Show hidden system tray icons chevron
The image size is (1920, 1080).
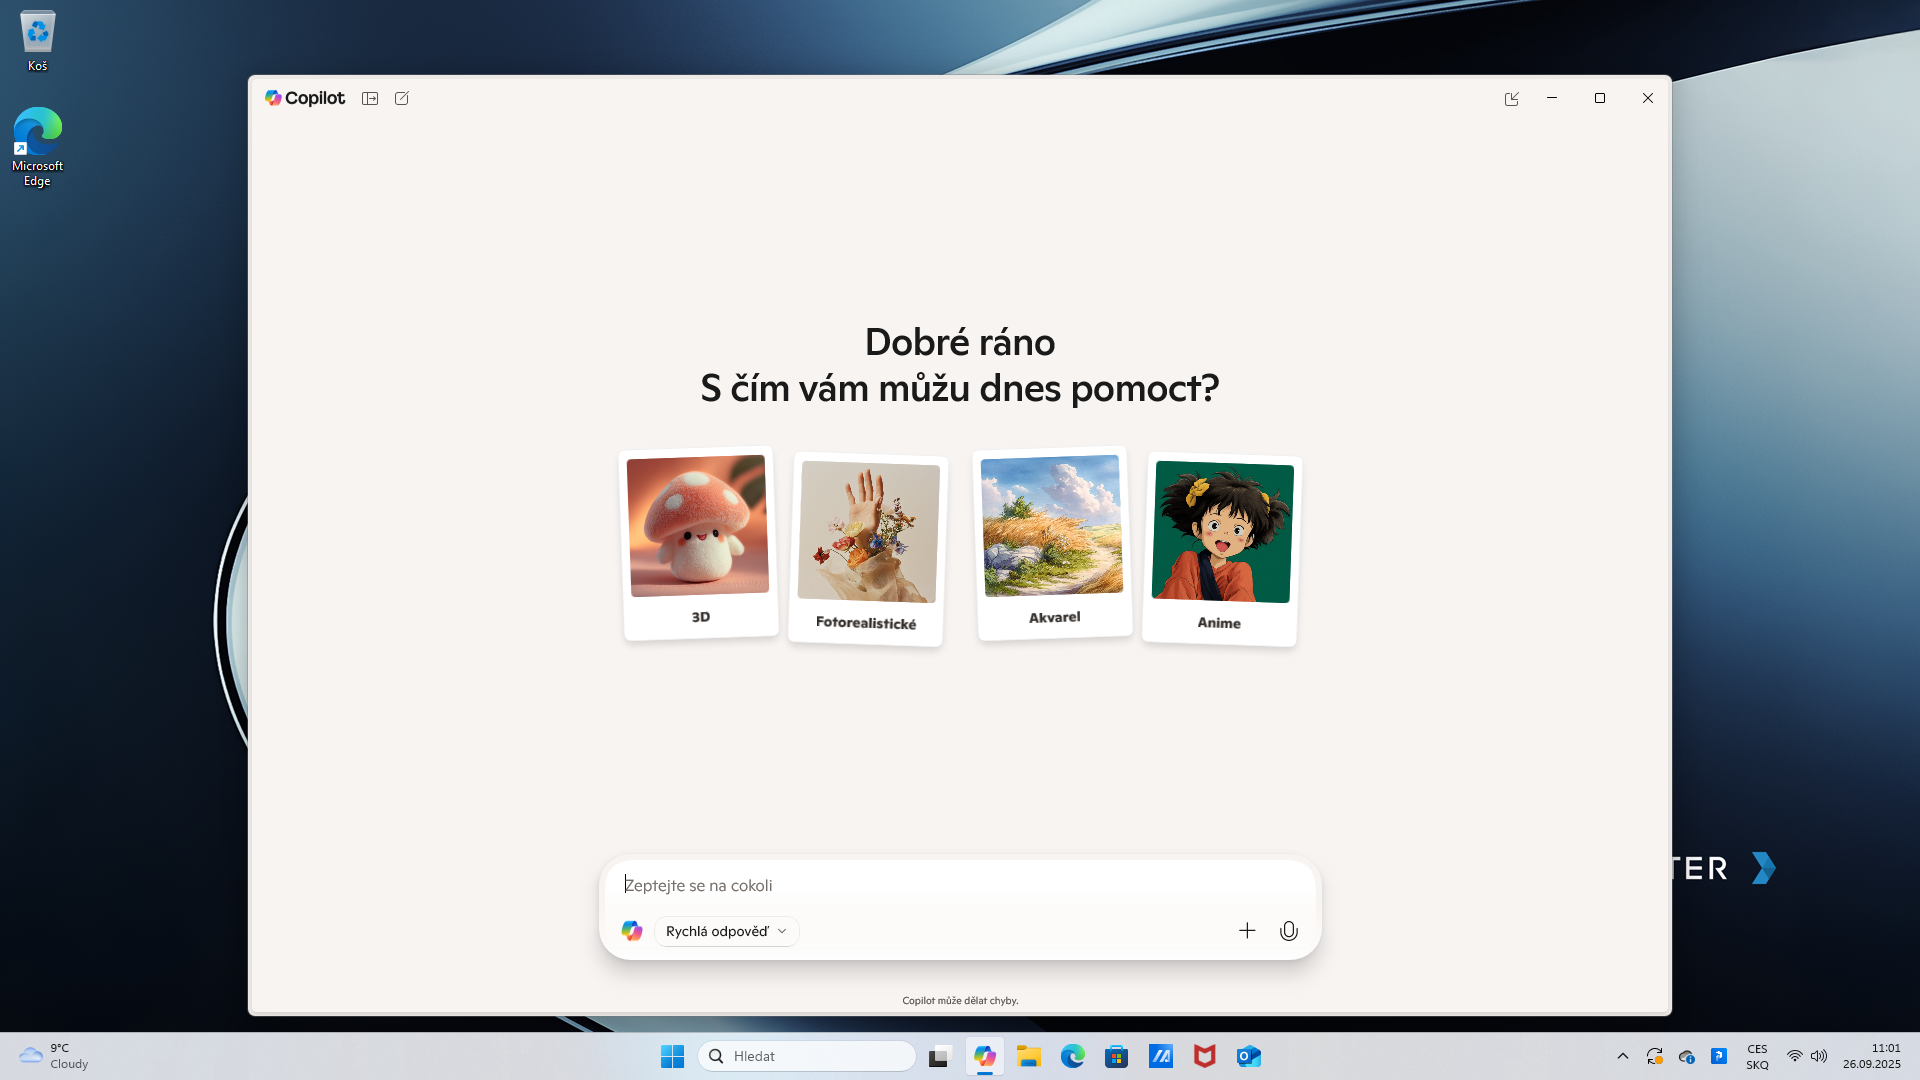1622,1056
